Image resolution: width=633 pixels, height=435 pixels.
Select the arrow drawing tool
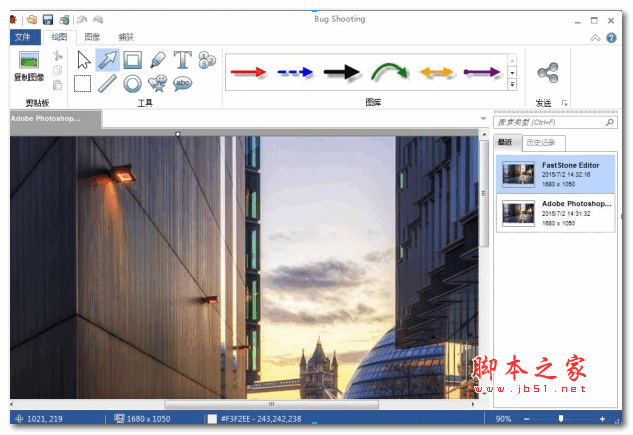(108, 60)
